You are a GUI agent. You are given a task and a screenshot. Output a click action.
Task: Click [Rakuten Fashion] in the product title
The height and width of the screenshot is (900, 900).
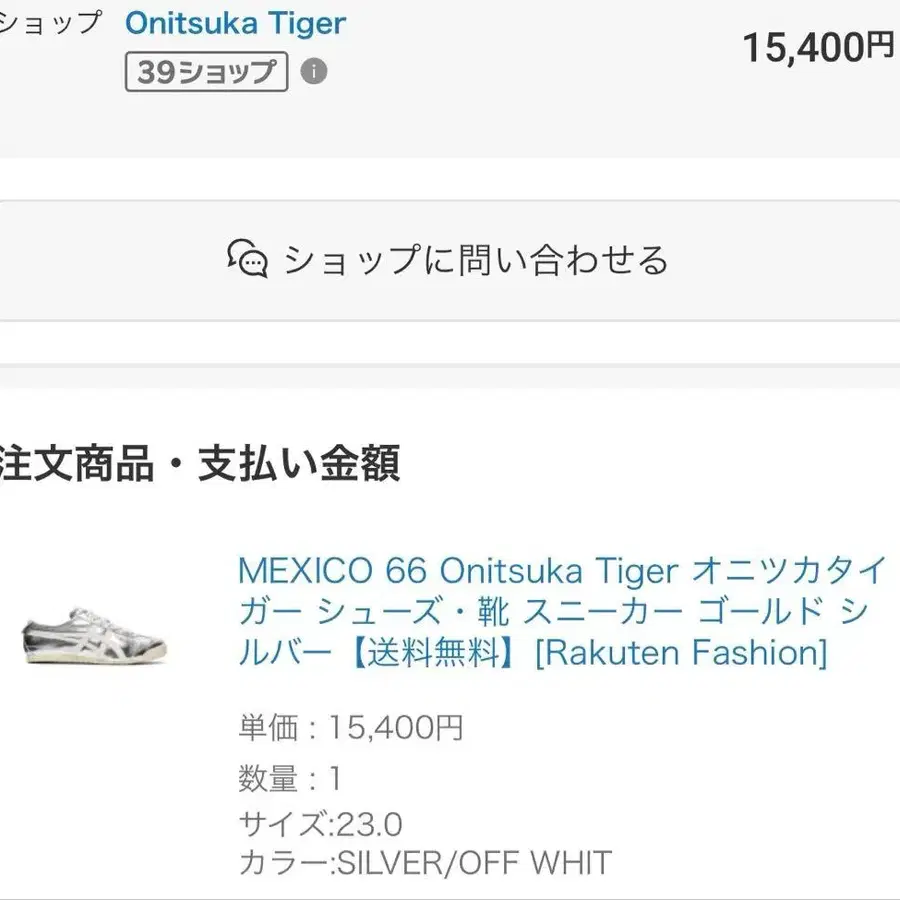coord(681,653)
